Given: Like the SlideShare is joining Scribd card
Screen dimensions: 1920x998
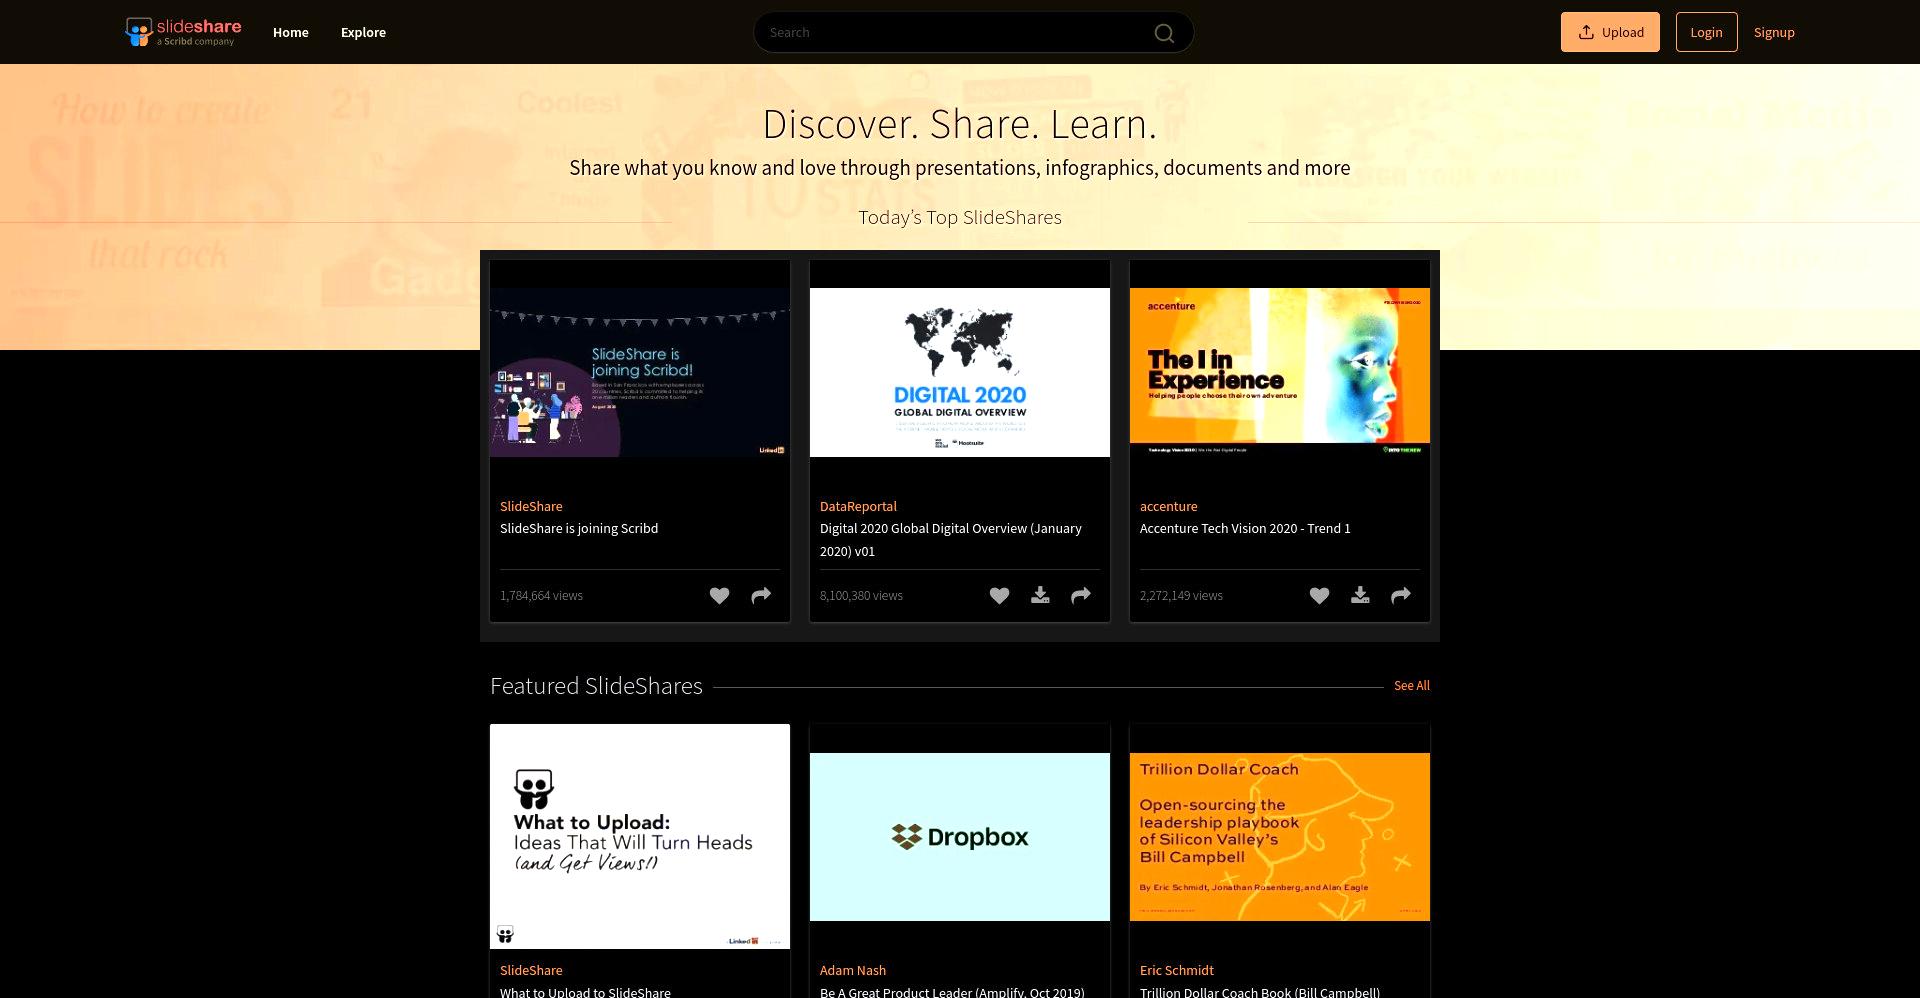Looking at the screenshot, I should [x=719, y=596].
